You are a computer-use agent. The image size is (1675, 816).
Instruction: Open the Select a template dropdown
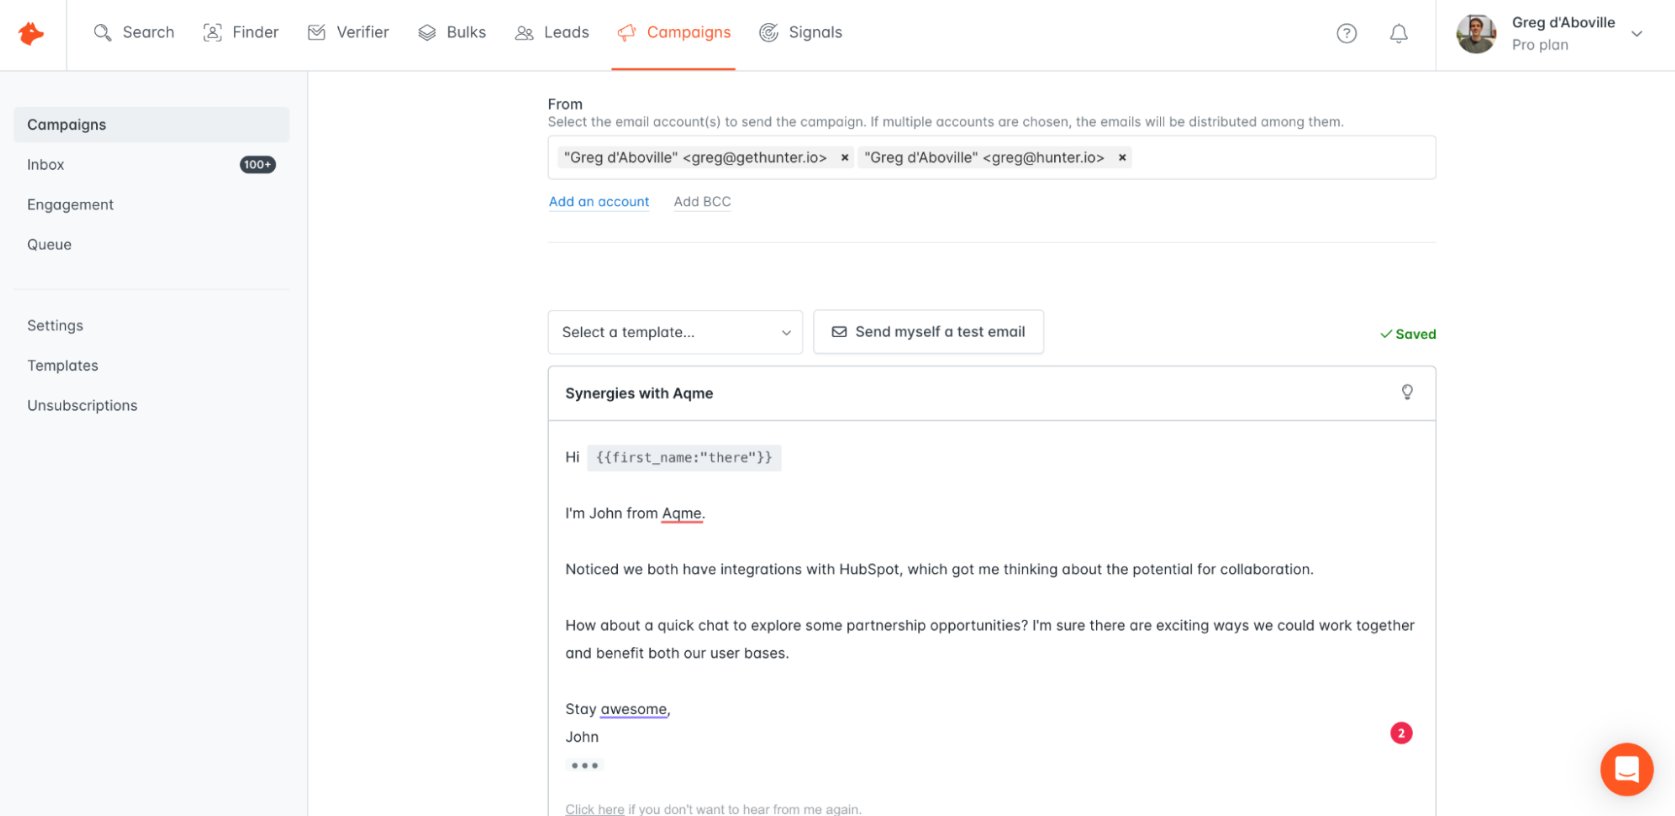pos(675,332)
